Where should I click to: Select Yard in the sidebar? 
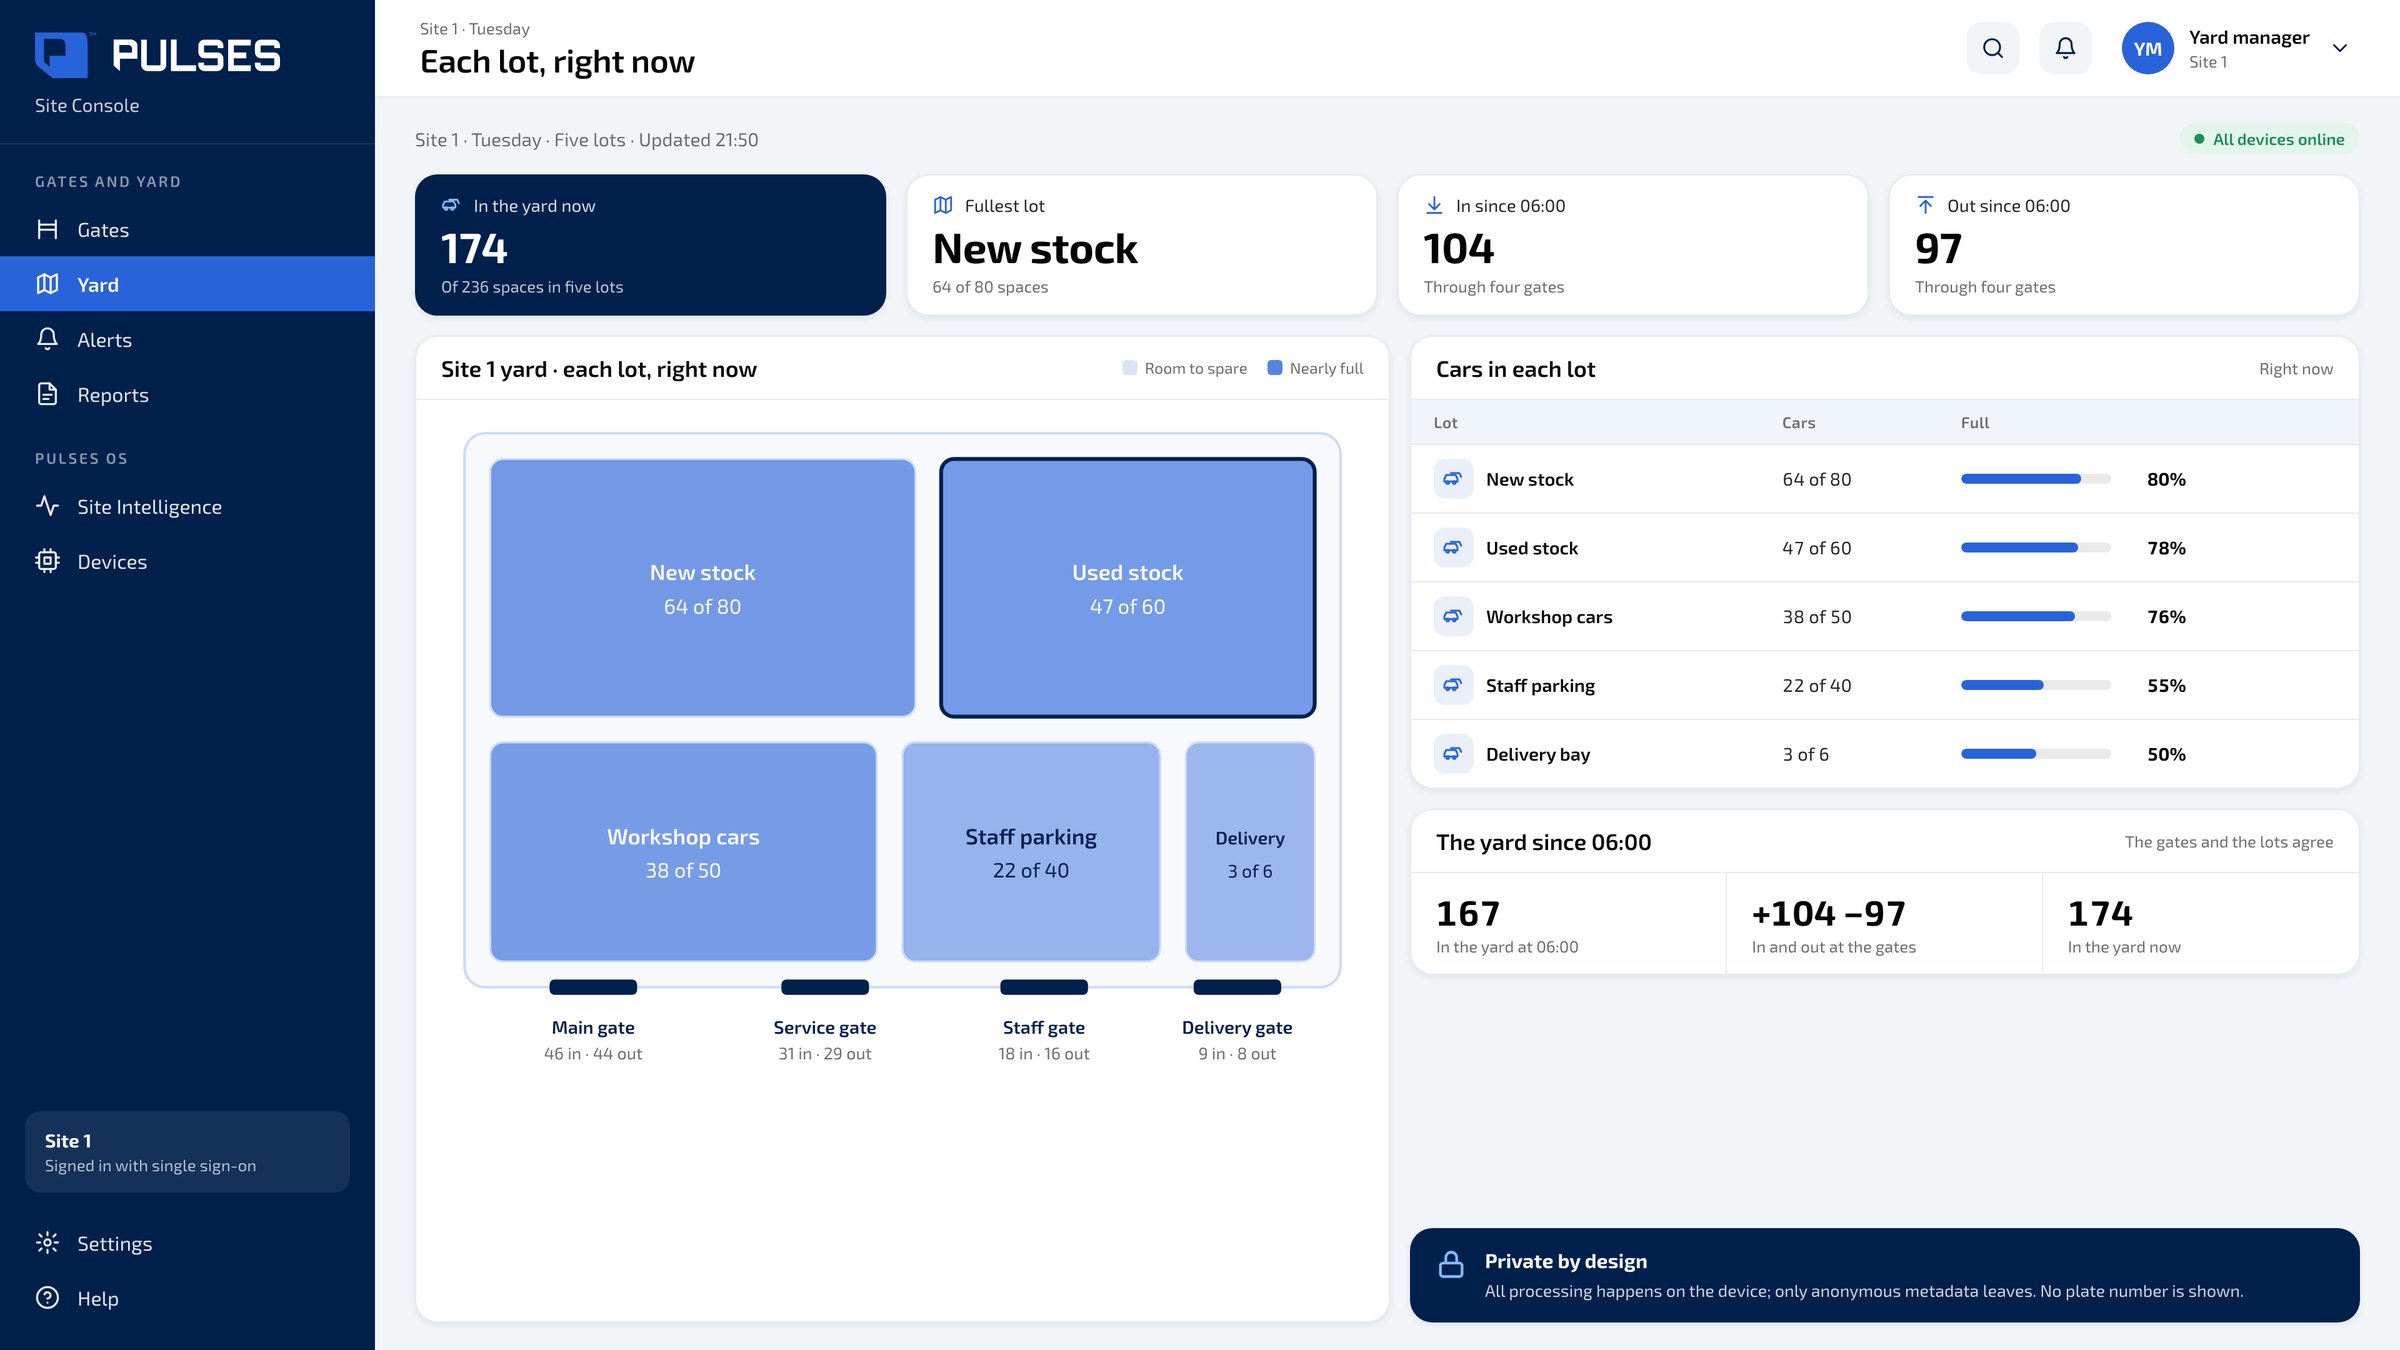[x=187, y=284]
